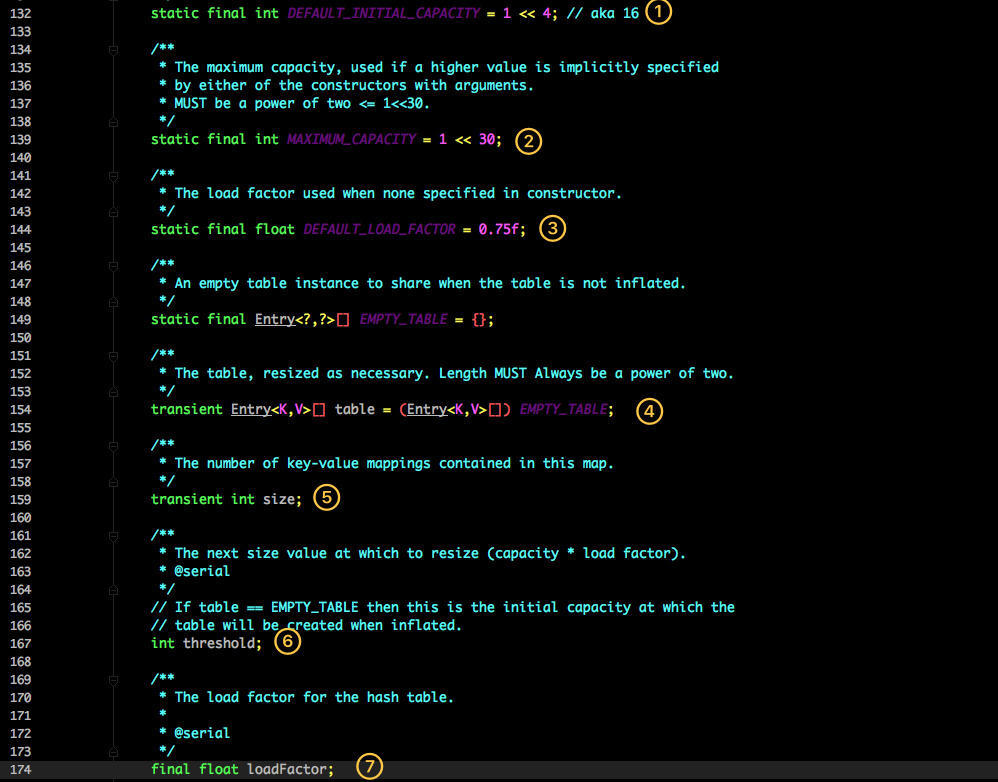Image resolution: width=998 pixels, height=782 pixels.
Task: Click the fold end marker at line 148
Action: click(x=113, y=302)
